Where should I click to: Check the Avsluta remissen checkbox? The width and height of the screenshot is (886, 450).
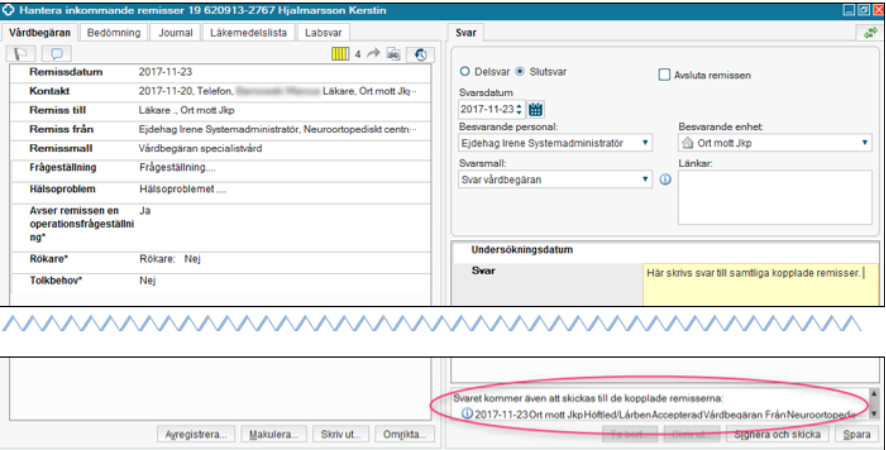pos(664,74)
